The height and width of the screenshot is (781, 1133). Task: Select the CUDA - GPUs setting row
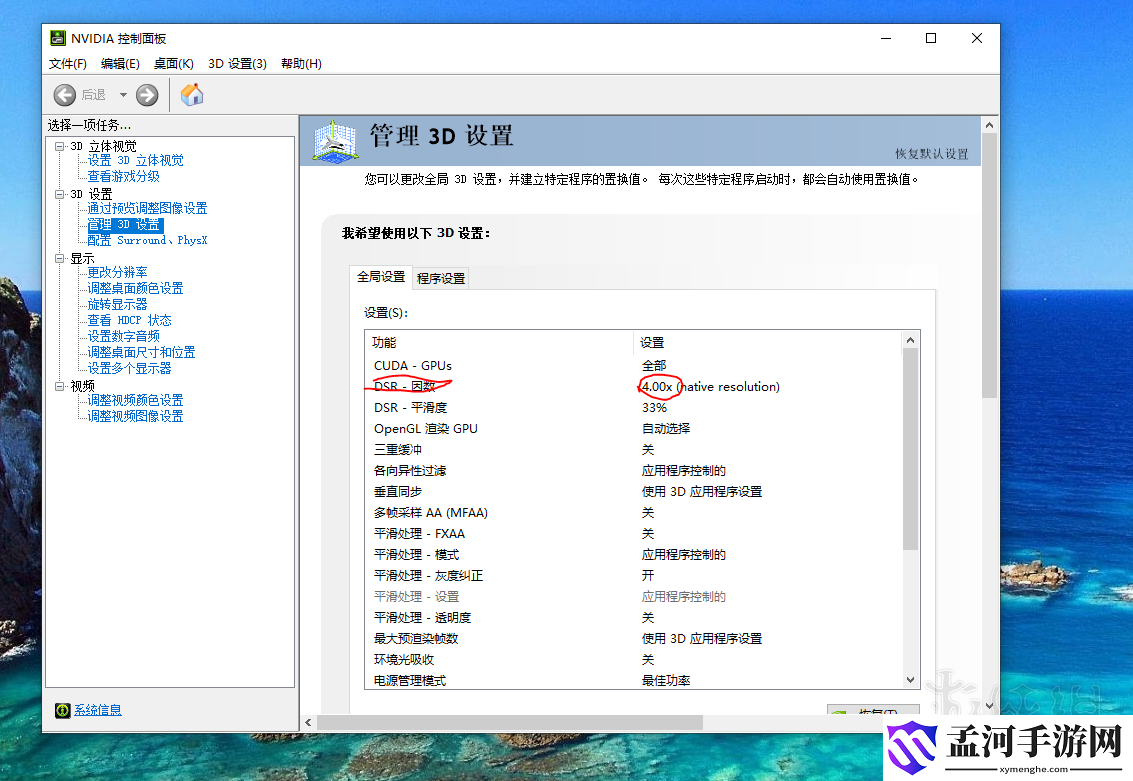pyautogui.click(x=634, y=366)
